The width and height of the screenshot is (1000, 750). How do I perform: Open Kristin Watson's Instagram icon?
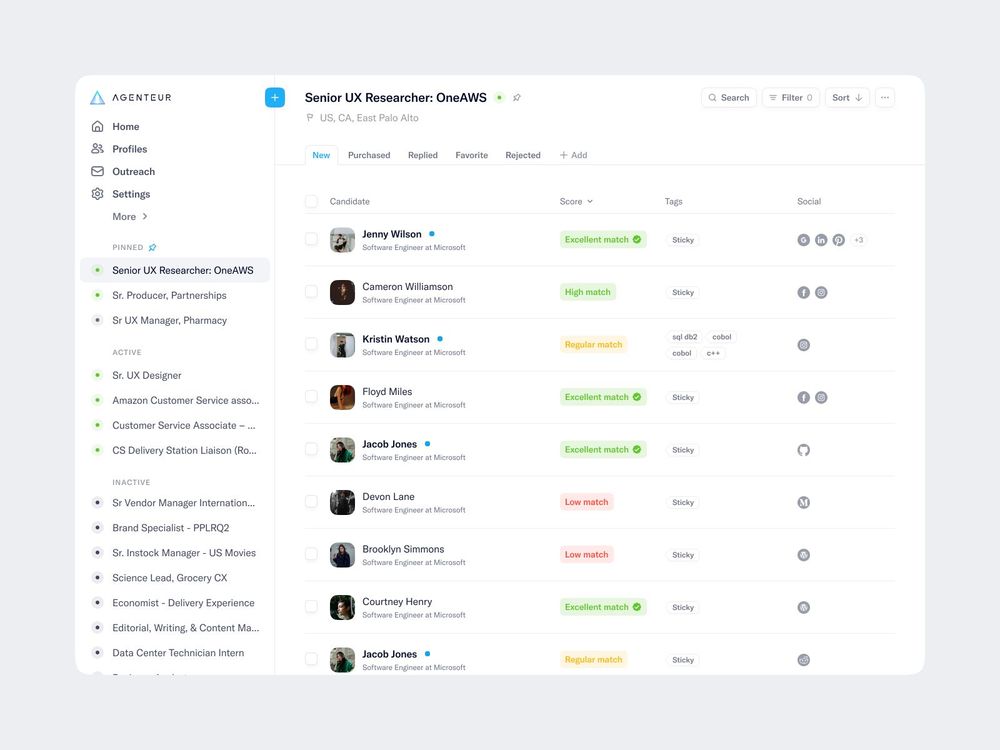[804, 345]
